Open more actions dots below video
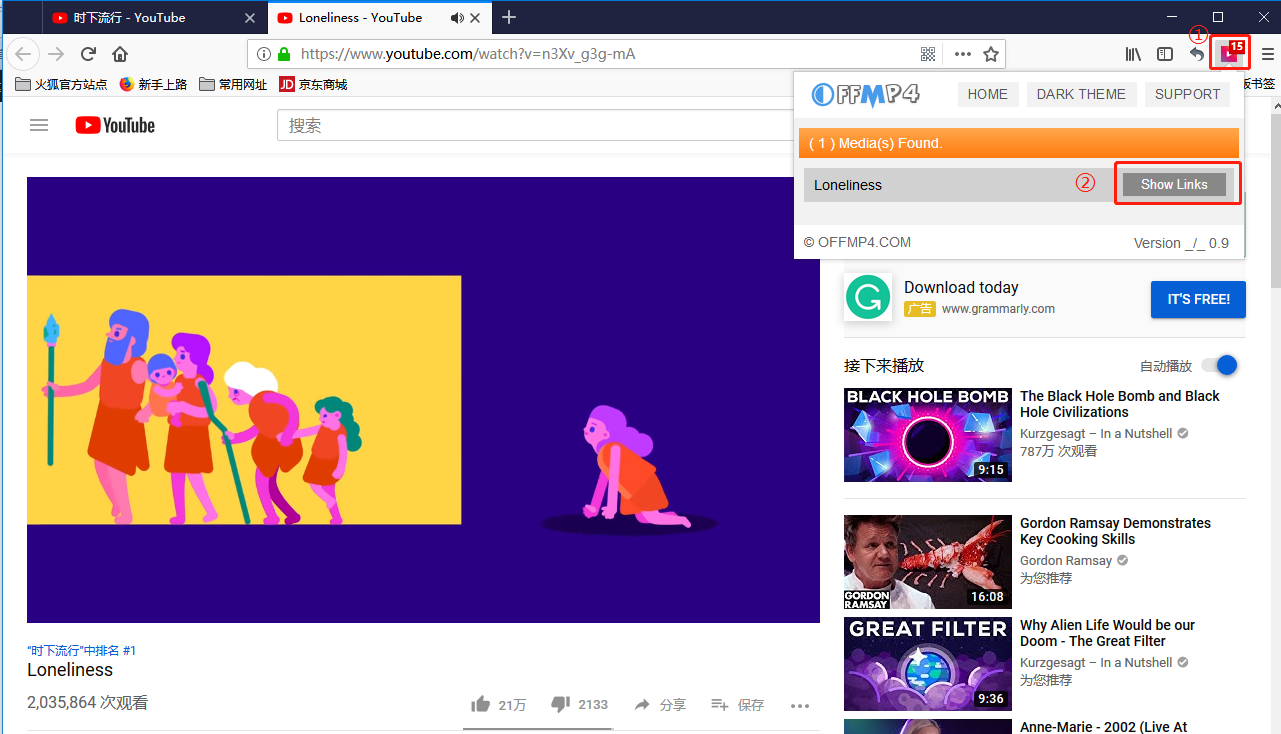The height and width of the screenshot is (734, 1281). 800,705
